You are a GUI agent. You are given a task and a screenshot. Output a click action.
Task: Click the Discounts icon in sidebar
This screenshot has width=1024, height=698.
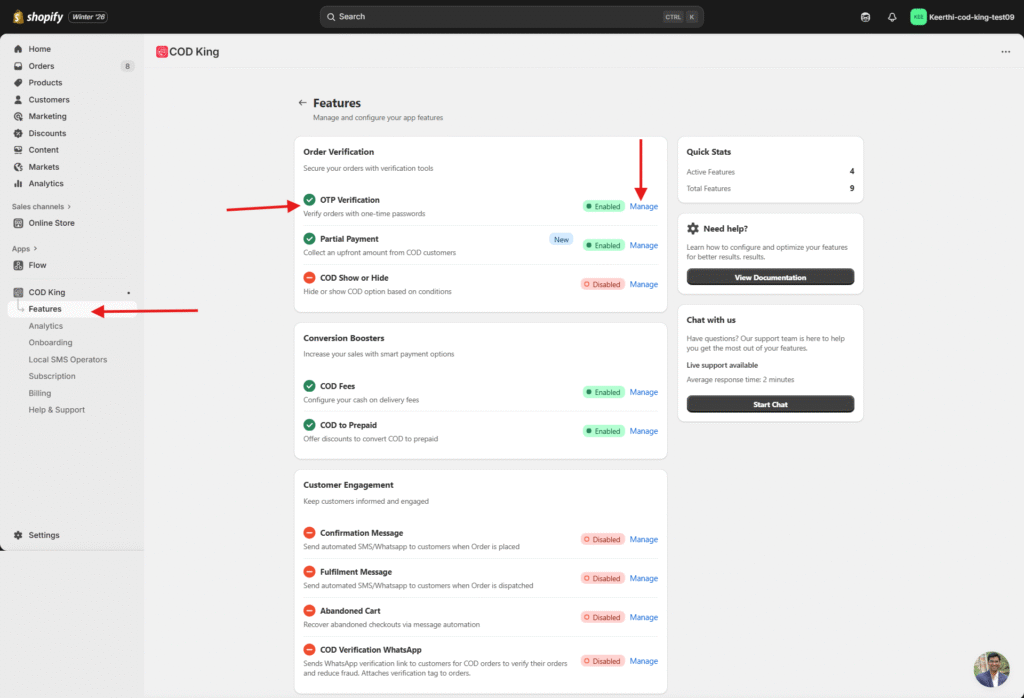(18, 133)
